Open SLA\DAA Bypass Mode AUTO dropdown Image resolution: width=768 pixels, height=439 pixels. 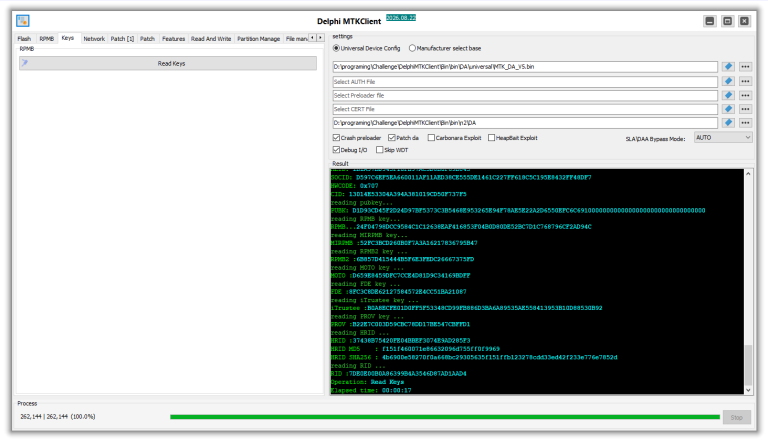click(x=722, y=138)
